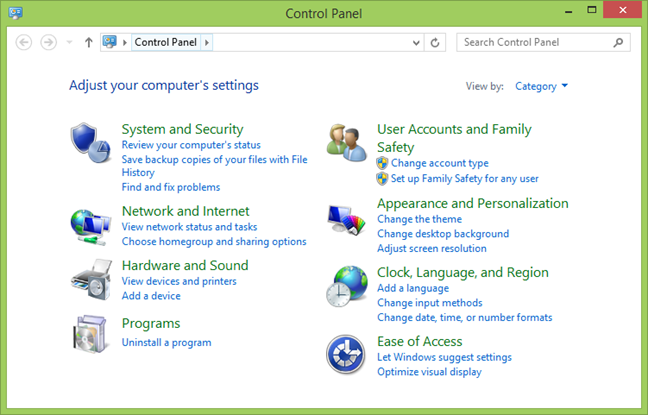Open the View by Category dropdown
This screenshot has height=415, width=648.
pyautogui.click(x=541, y=86)
